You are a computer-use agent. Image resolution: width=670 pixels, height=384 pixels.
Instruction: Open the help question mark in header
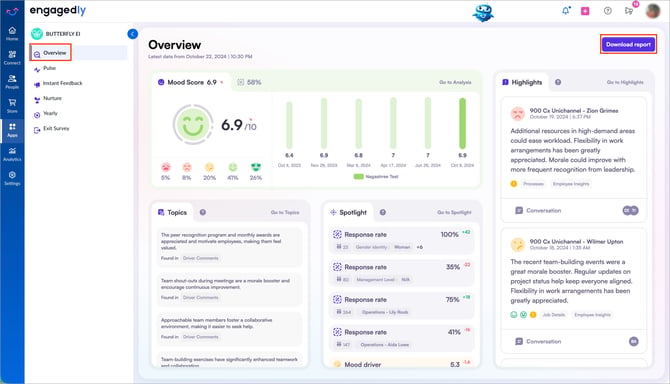click(607, 11)
